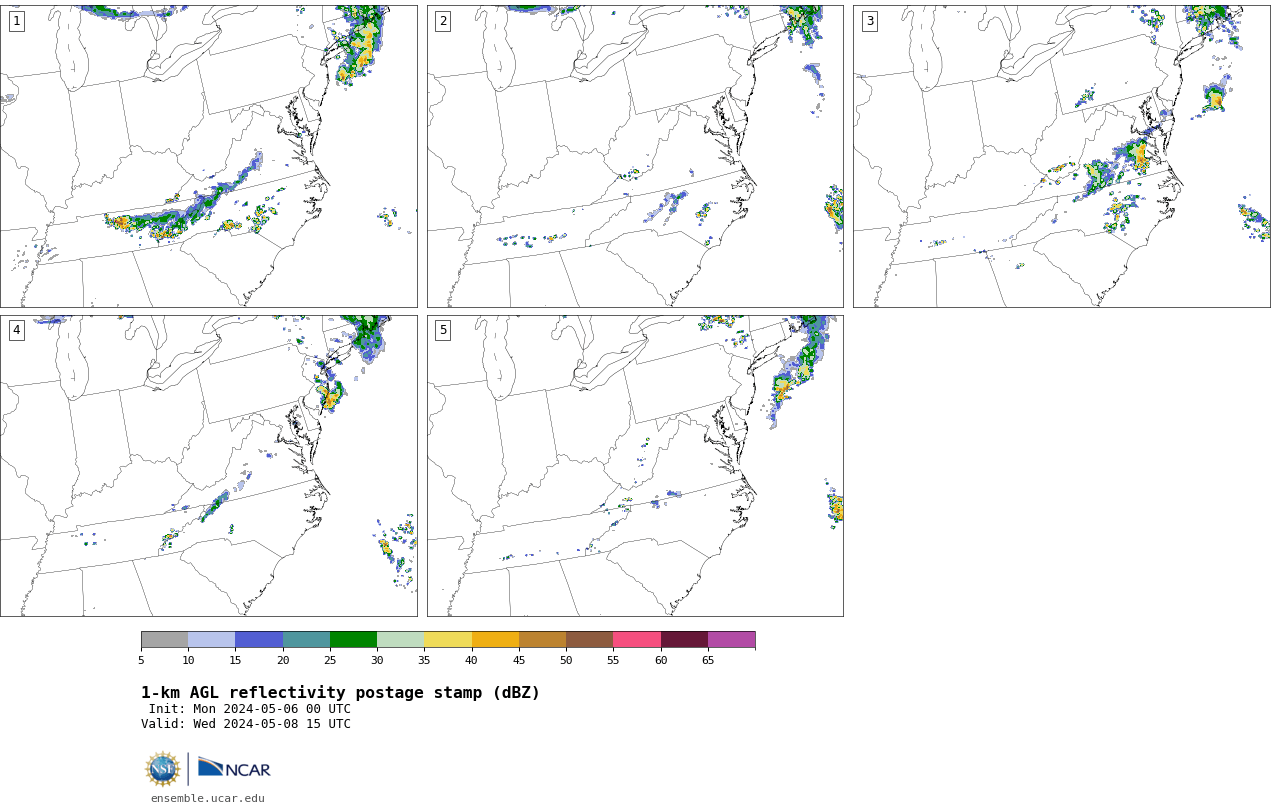Click the panel number 1 label
1280x809 pixels.
pyautogui.click(x=16, y=21)
